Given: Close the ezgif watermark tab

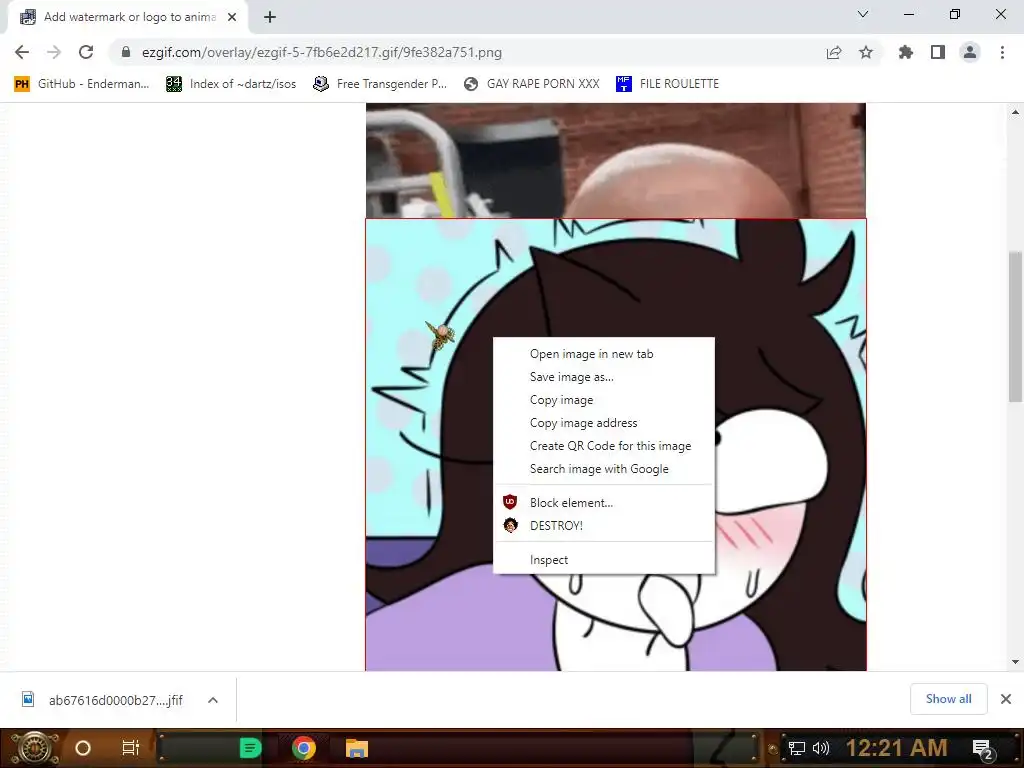Looking at the screenshot, I should (232, 17).
